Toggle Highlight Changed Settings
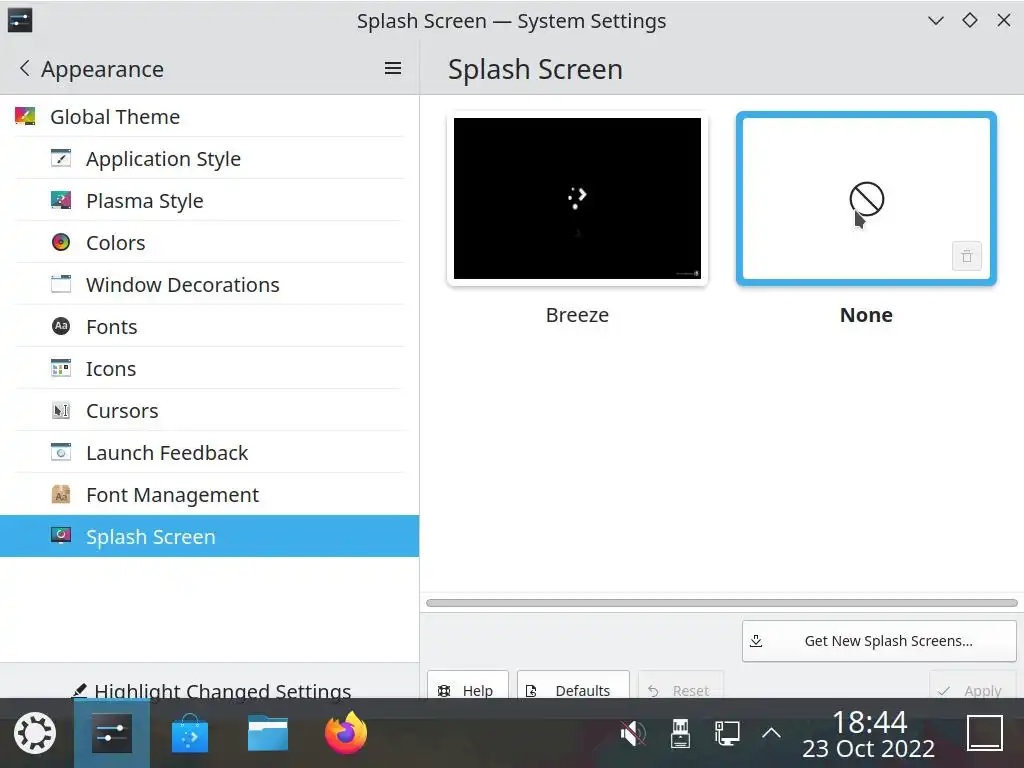Image resolution: width=1024 pixels, height=768 pixels. point(212,690)
